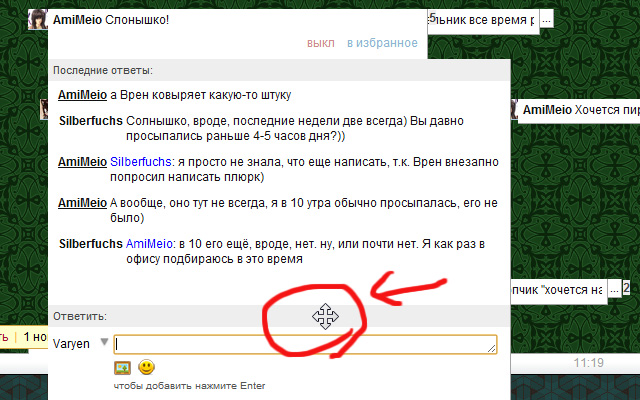Click 'в избранное' to add to favorites
Image resolution: width=640 pixels, height=400 pixels.
pyautogui.click(x=382, y=43)
